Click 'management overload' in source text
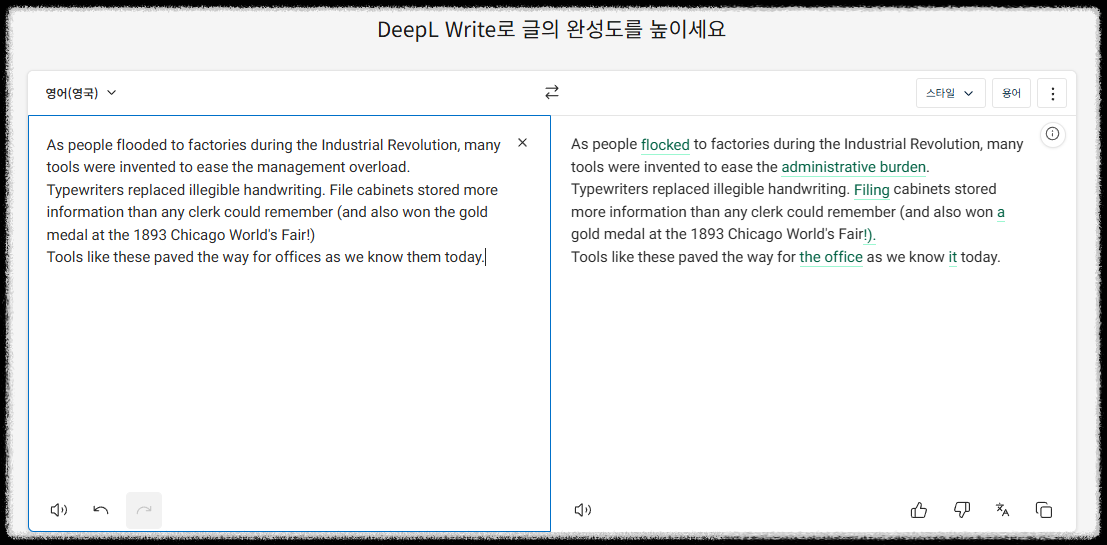The width and height of the screenshot is (1107, 545). tap(332, 167)
